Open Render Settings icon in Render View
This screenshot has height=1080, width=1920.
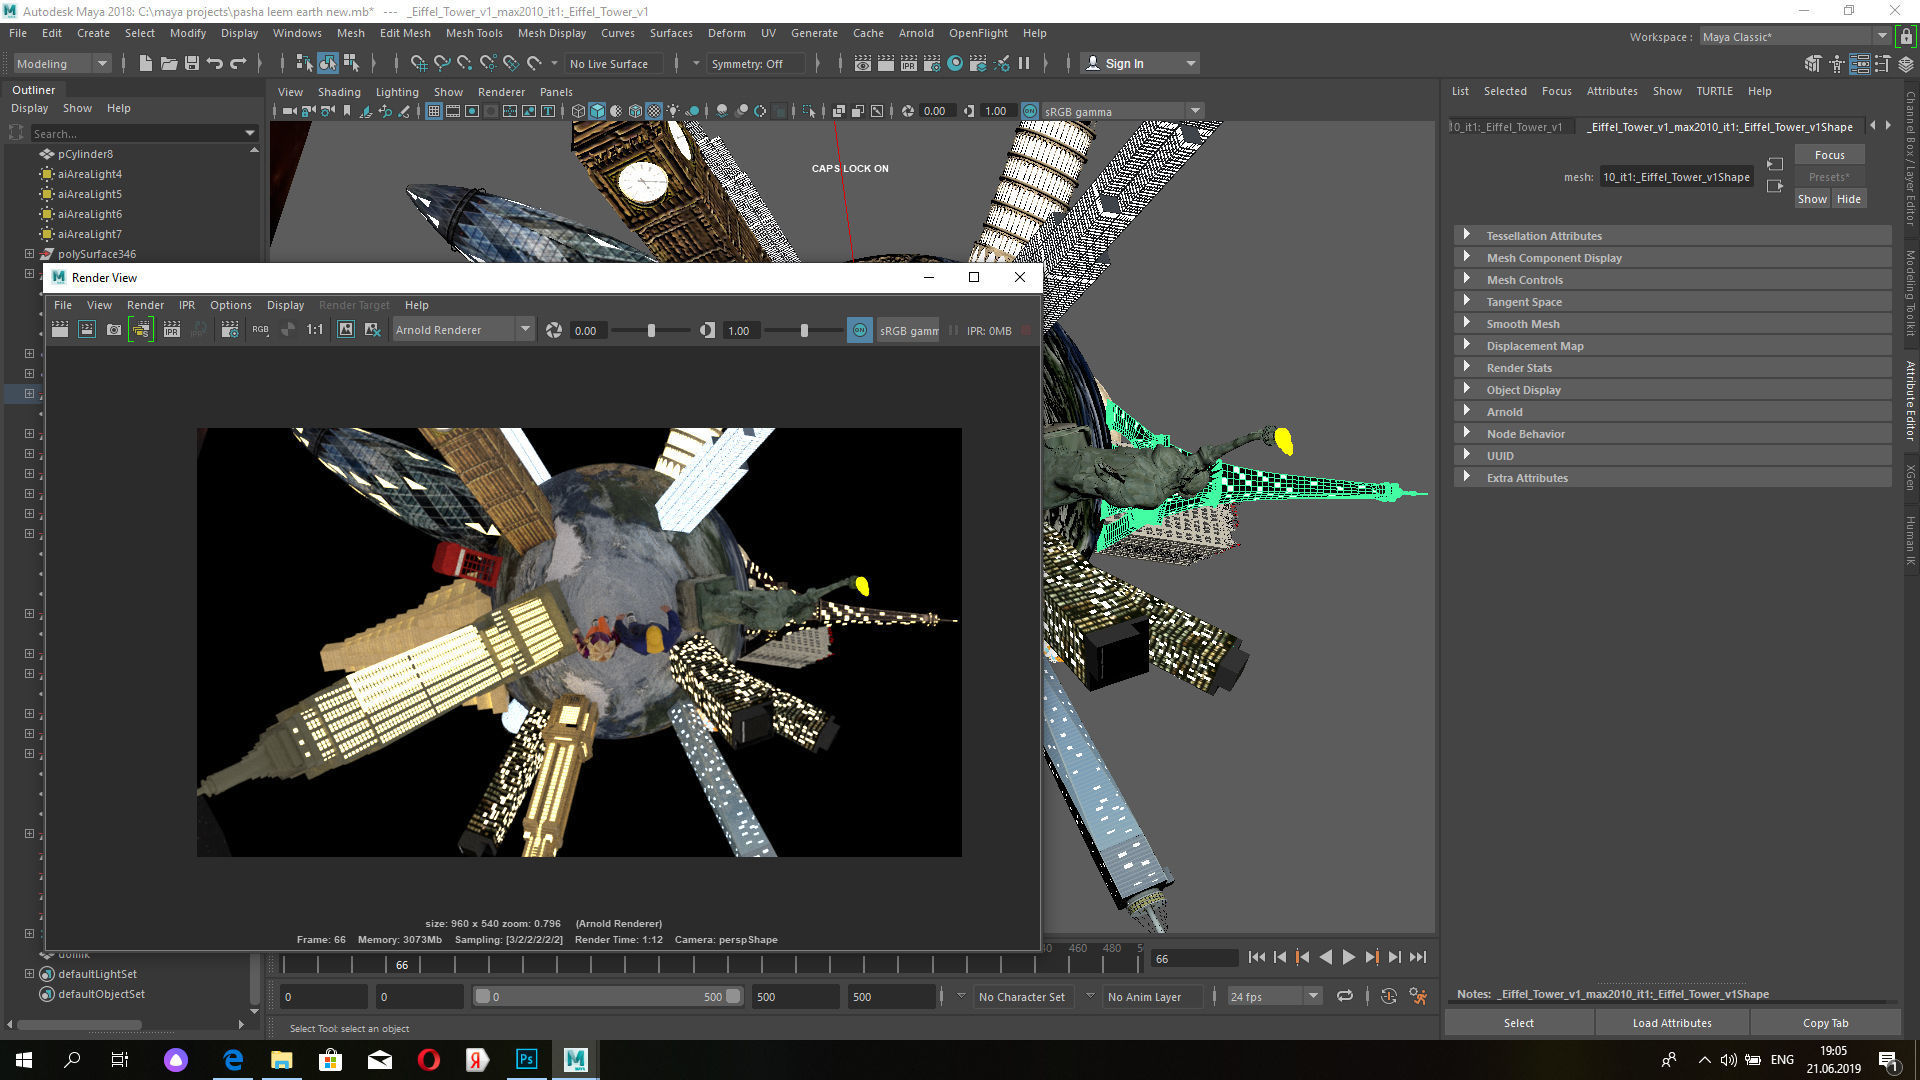230,330
